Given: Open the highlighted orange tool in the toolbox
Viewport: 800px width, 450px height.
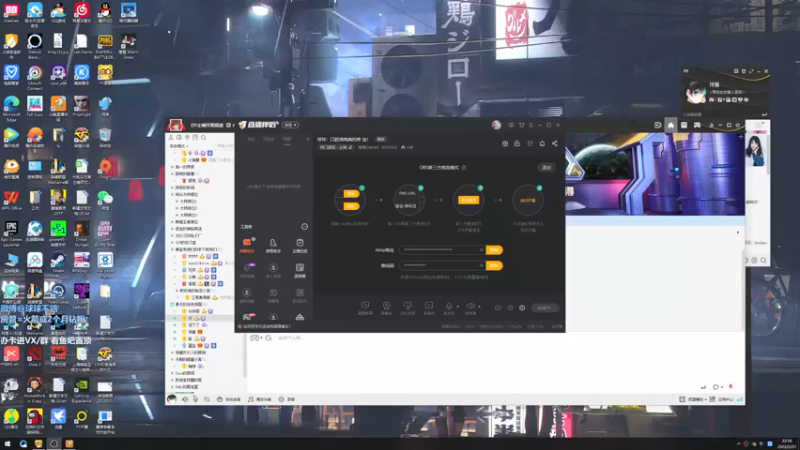Looking at the screenshot, I should 247,245.
